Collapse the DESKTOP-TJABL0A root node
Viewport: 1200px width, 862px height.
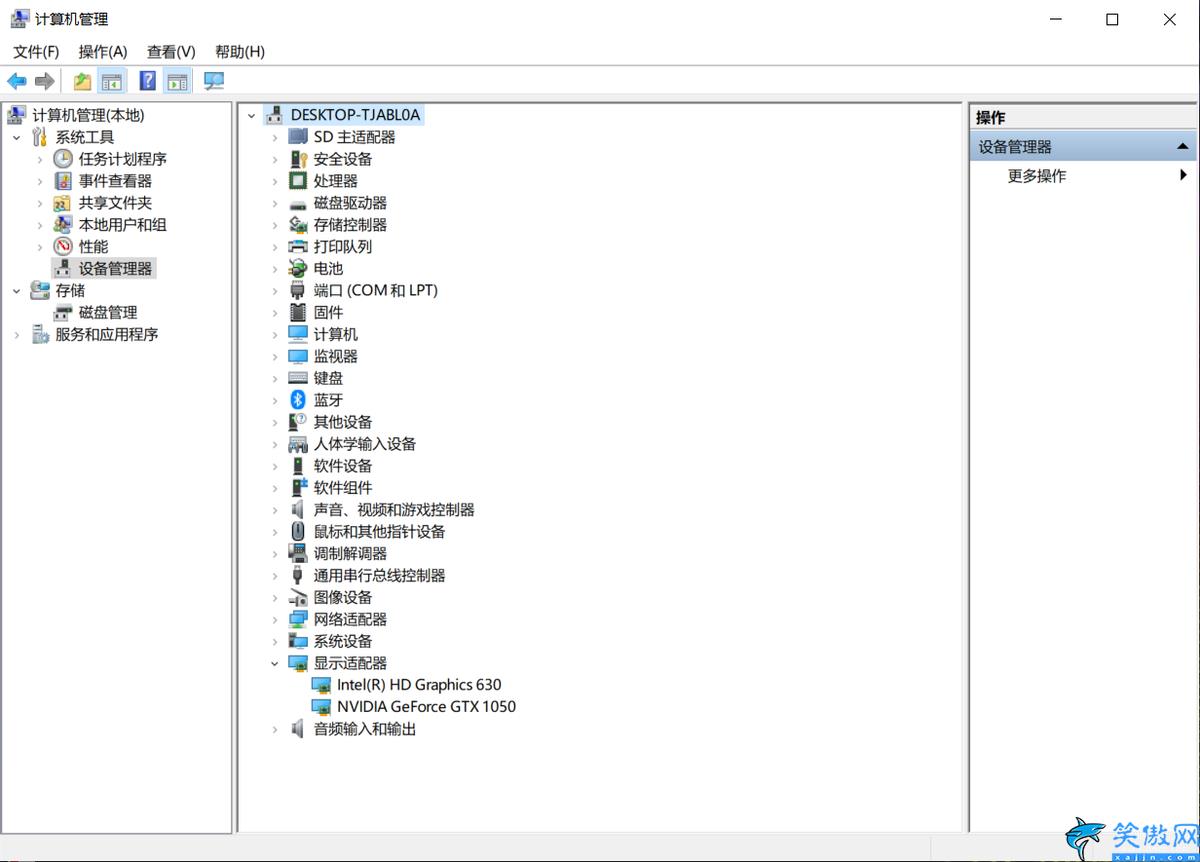251,116
